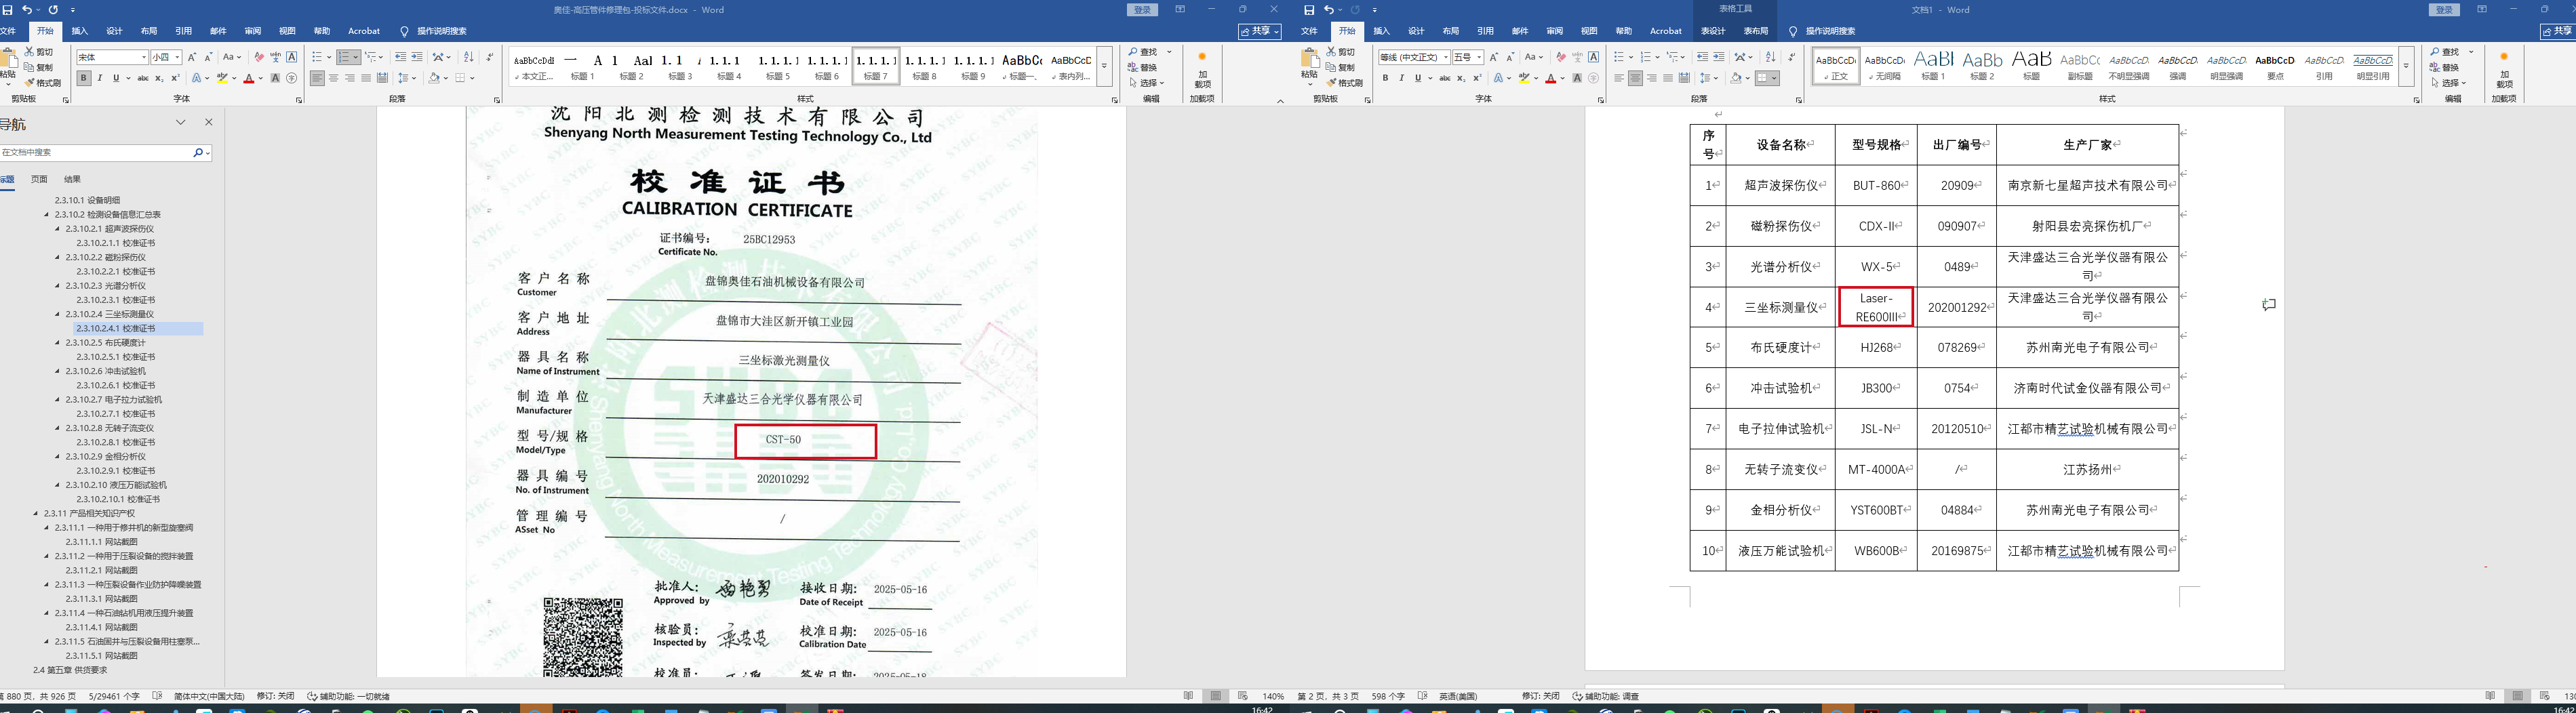The image size is (2576, 713).
Task: Align text right in left window
Action: coord(349,78)
